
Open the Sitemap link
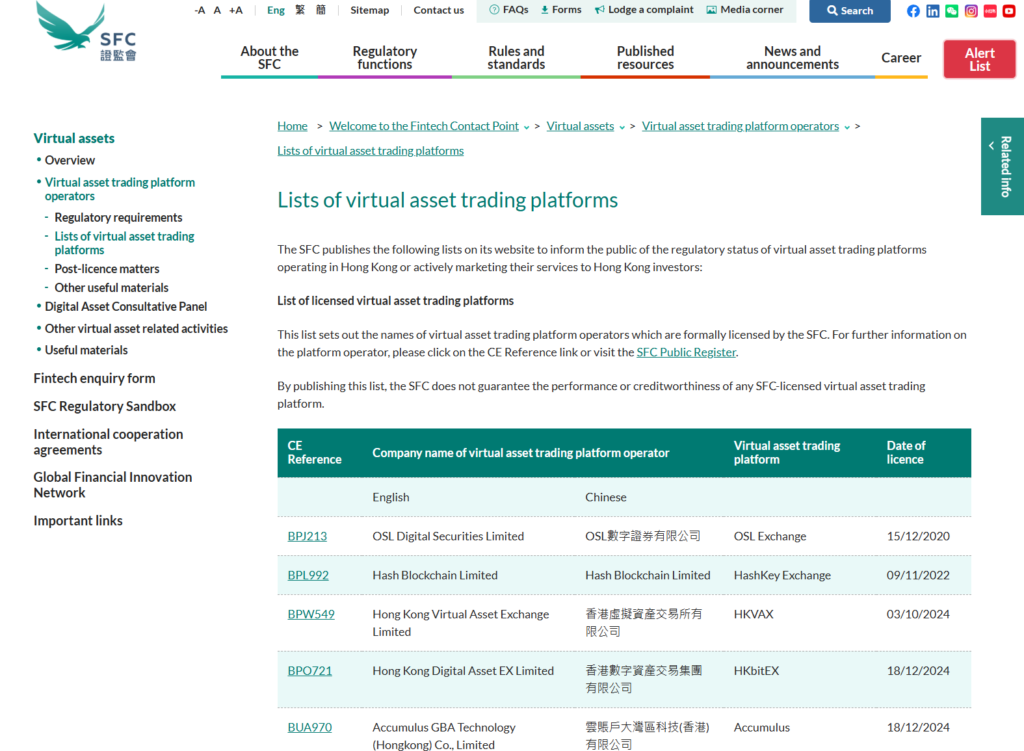[x=370, y=10]
